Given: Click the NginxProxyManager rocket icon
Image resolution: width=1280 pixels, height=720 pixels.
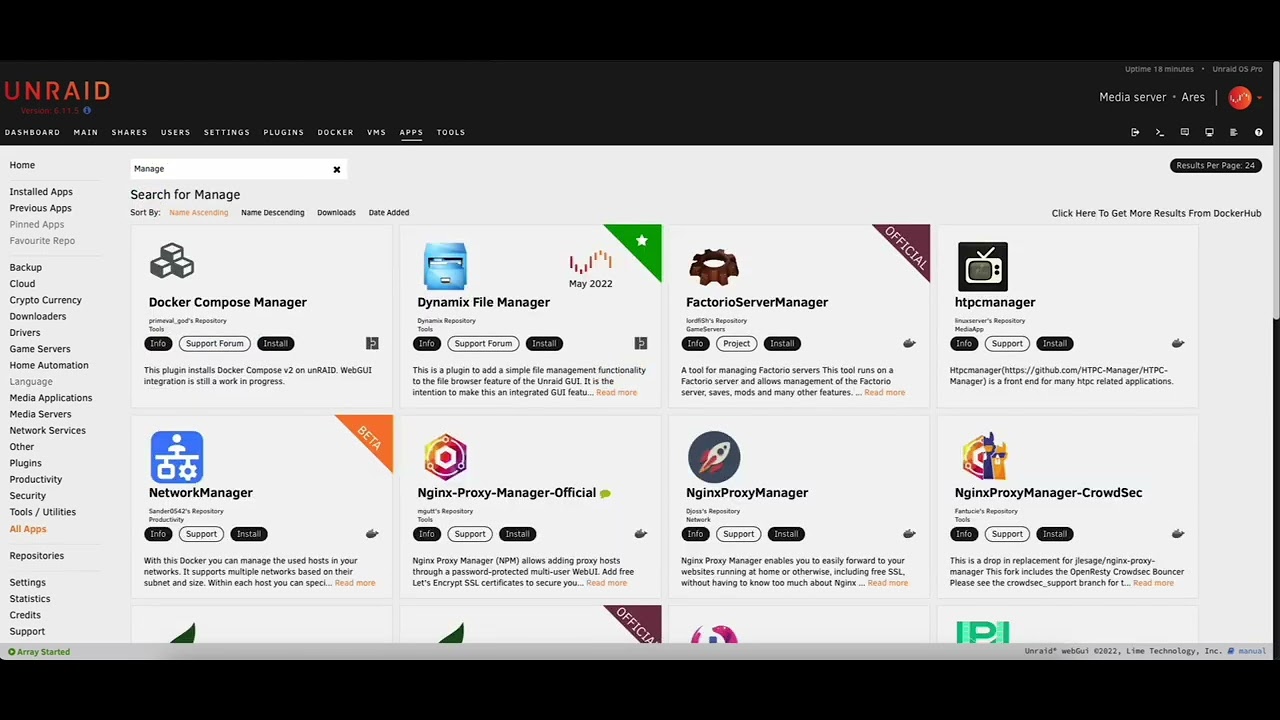Looking at the screenshot, I should [714, 457].
